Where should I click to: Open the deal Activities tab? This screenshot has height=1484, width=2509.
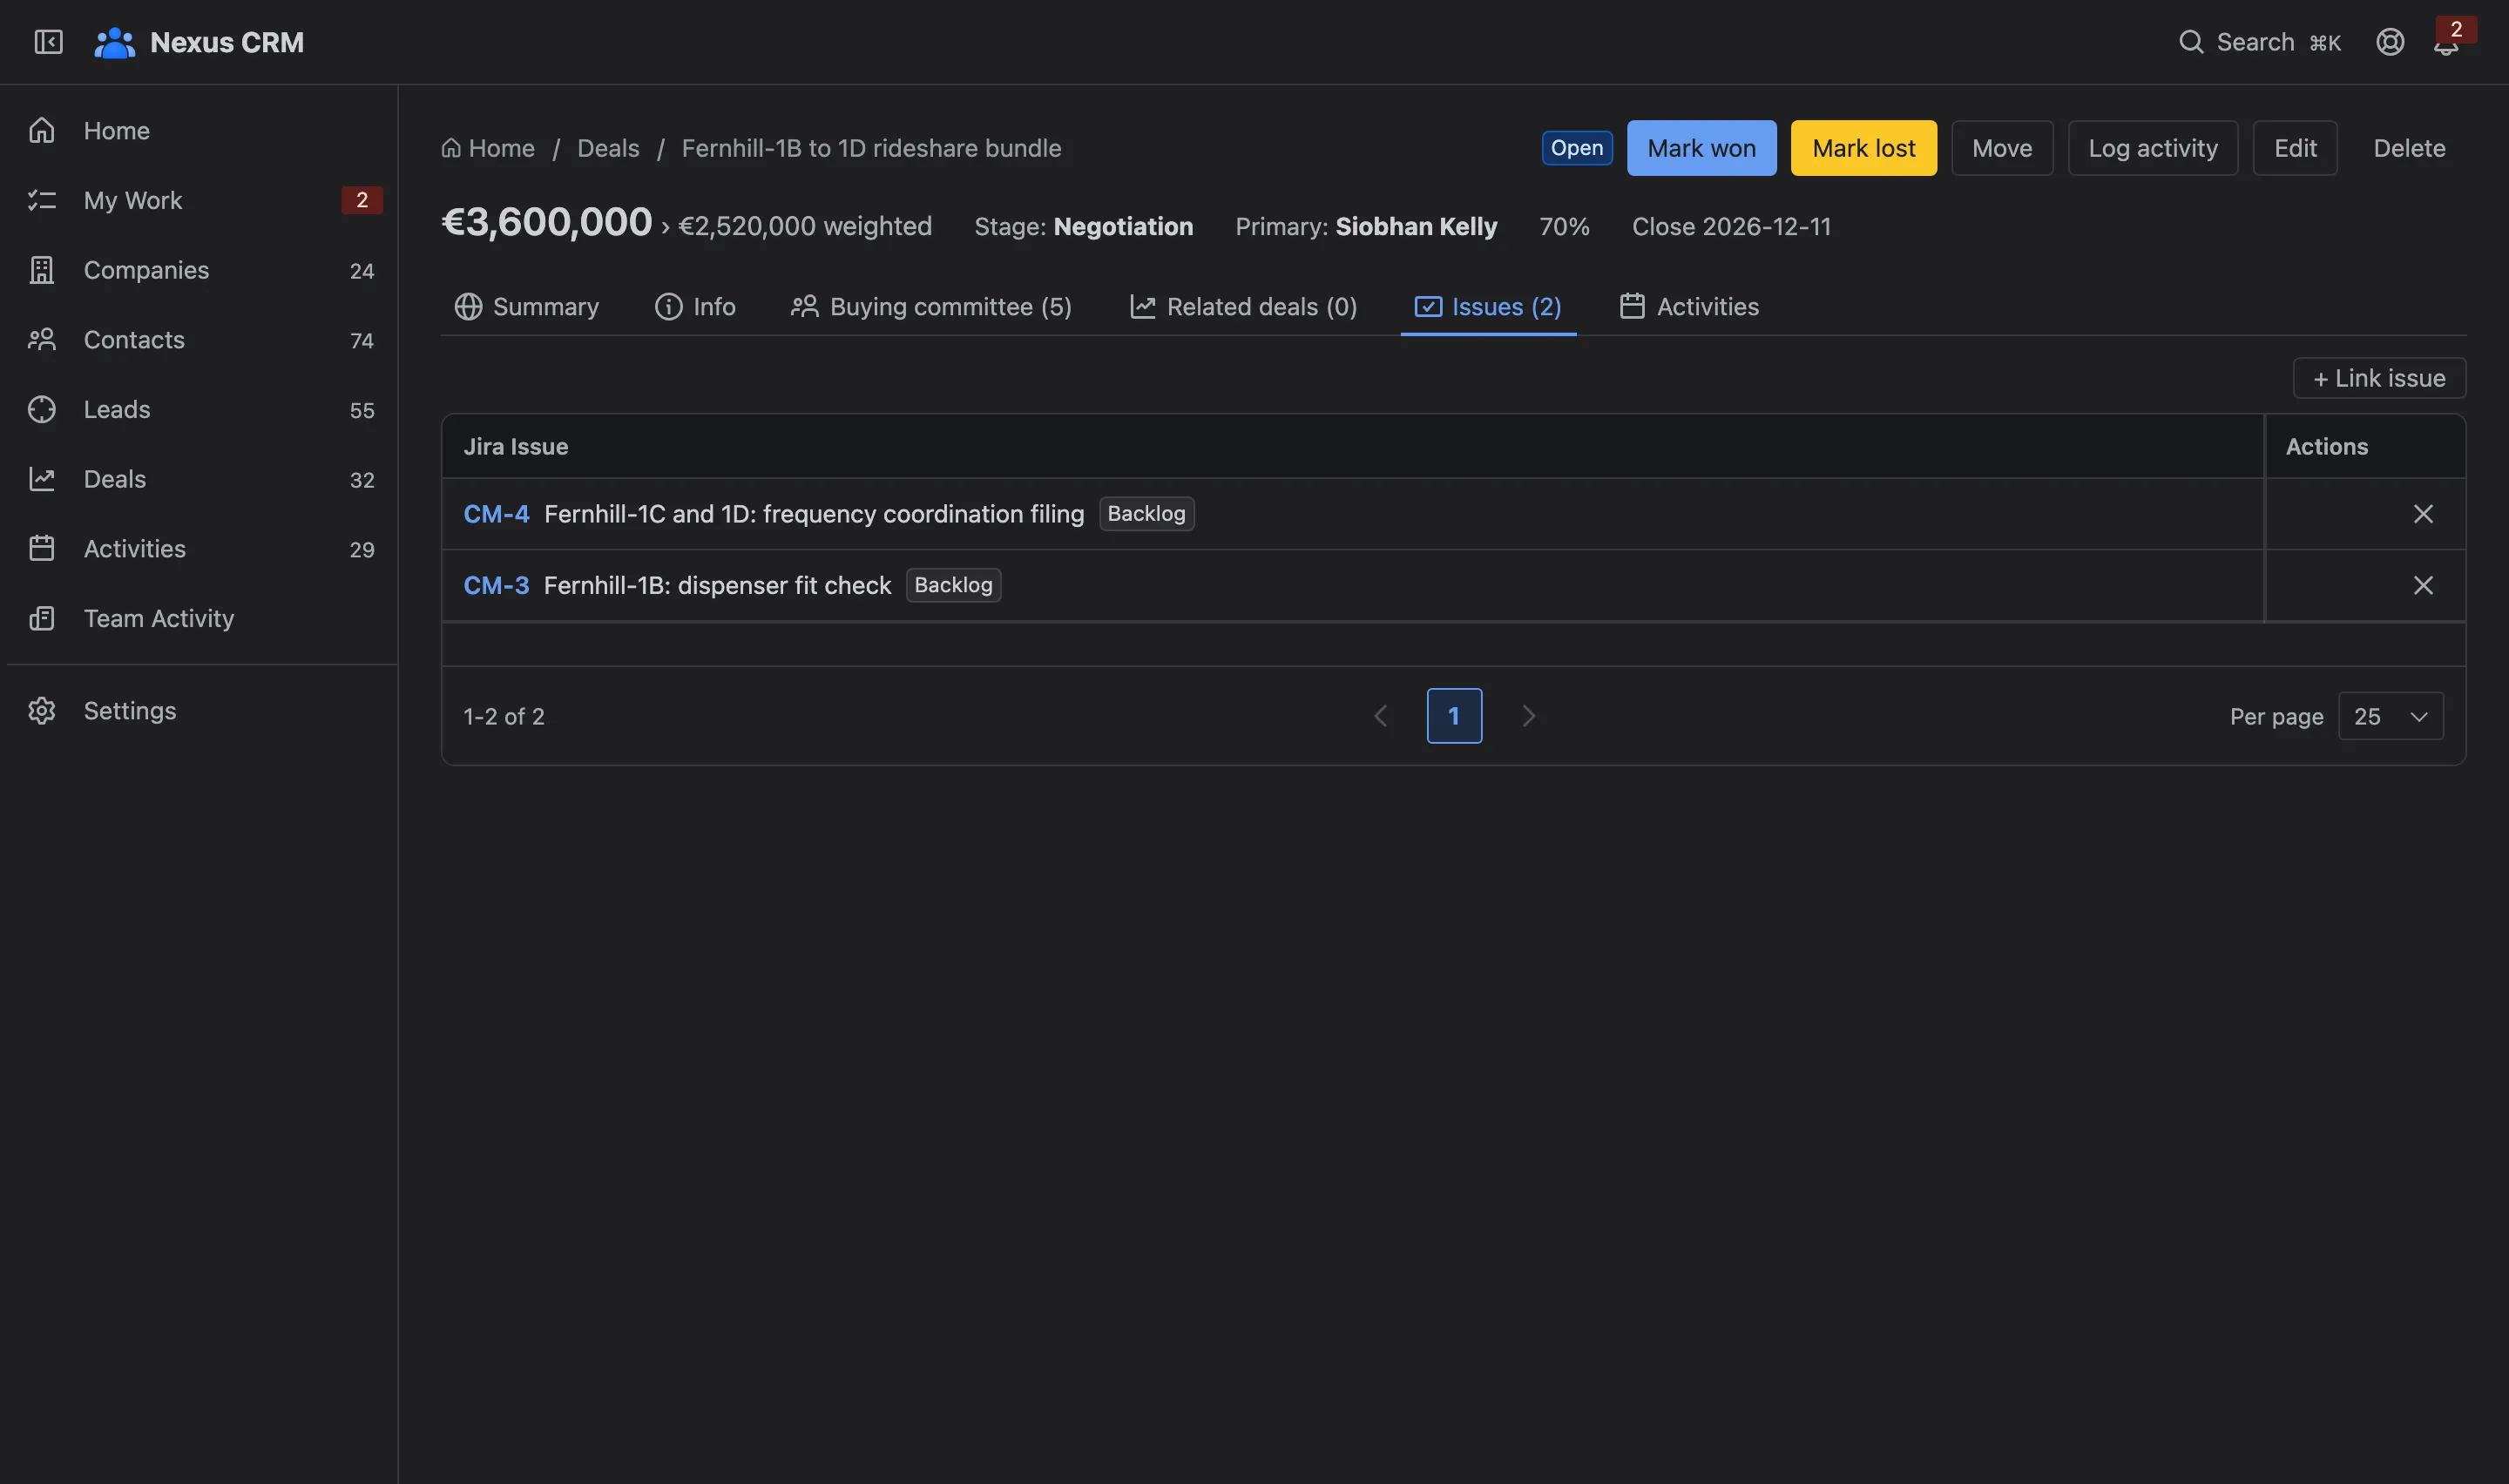pos(1689,307)
